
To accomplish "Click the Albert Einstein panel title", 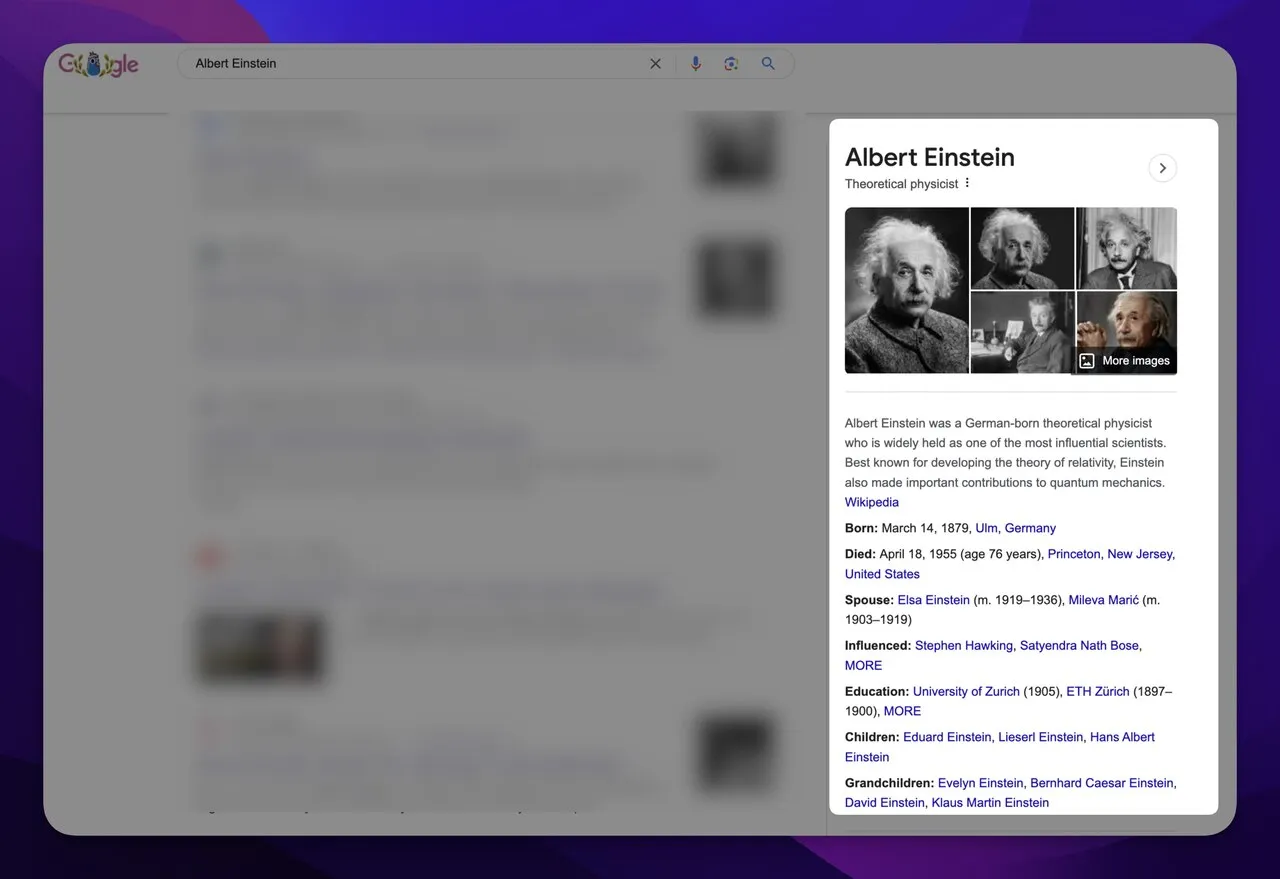I will [x=930, y=157].
